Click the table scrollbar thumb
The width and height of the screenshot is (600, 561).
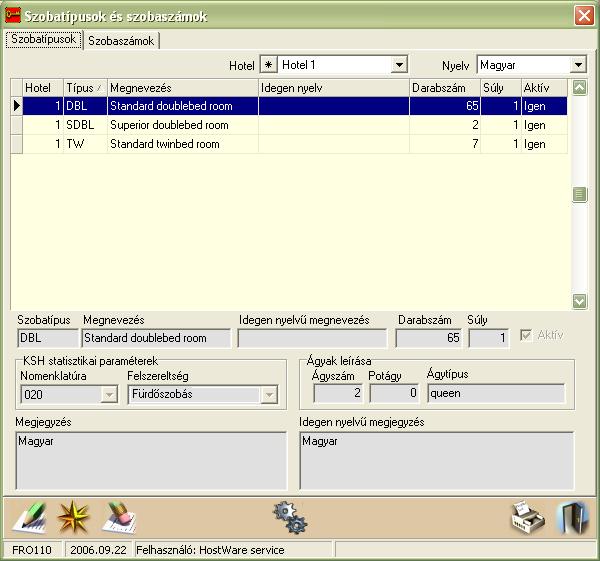coord(579,195)
